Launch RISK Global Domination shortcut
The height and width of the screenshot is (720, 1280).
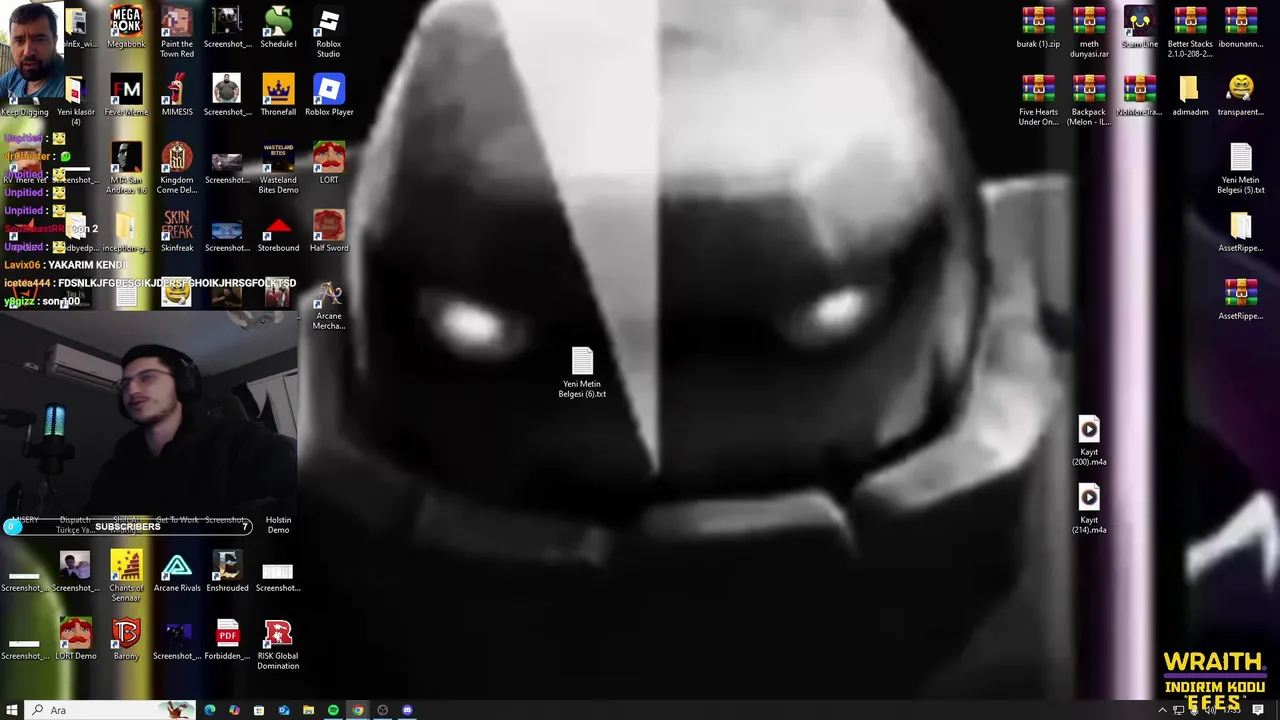[278, 644]
